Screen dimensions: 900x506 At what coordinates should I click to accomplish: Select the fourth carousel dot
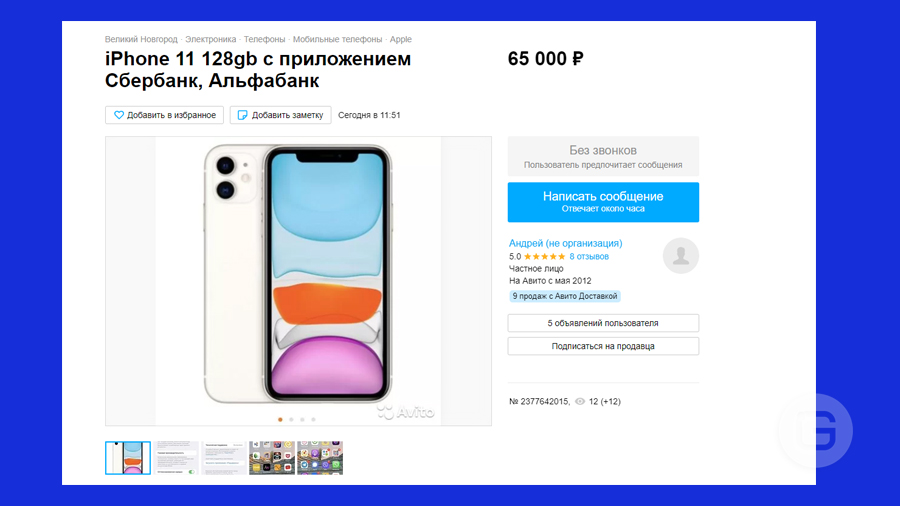[313, 419]
